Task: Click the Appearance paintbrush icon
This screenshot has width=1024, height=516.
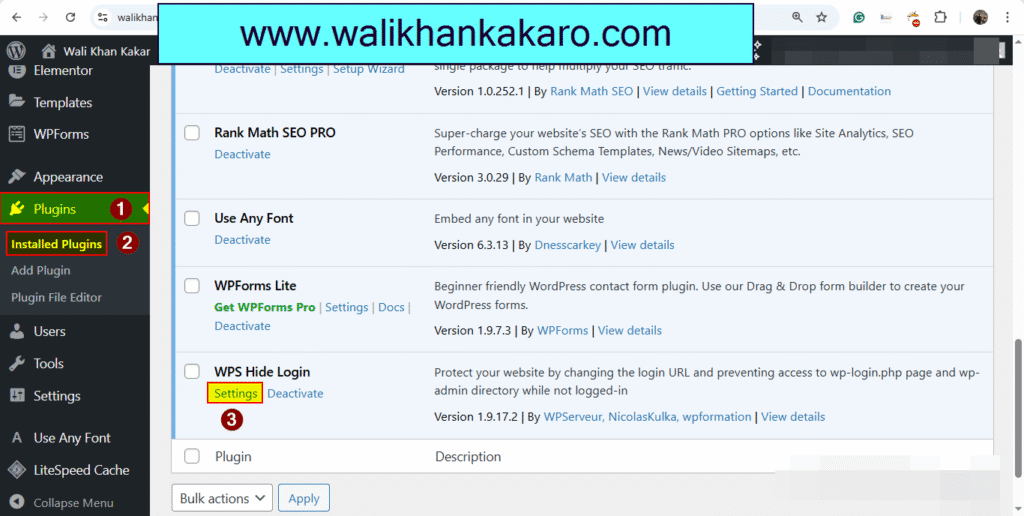Action: [x=17, y=177]
